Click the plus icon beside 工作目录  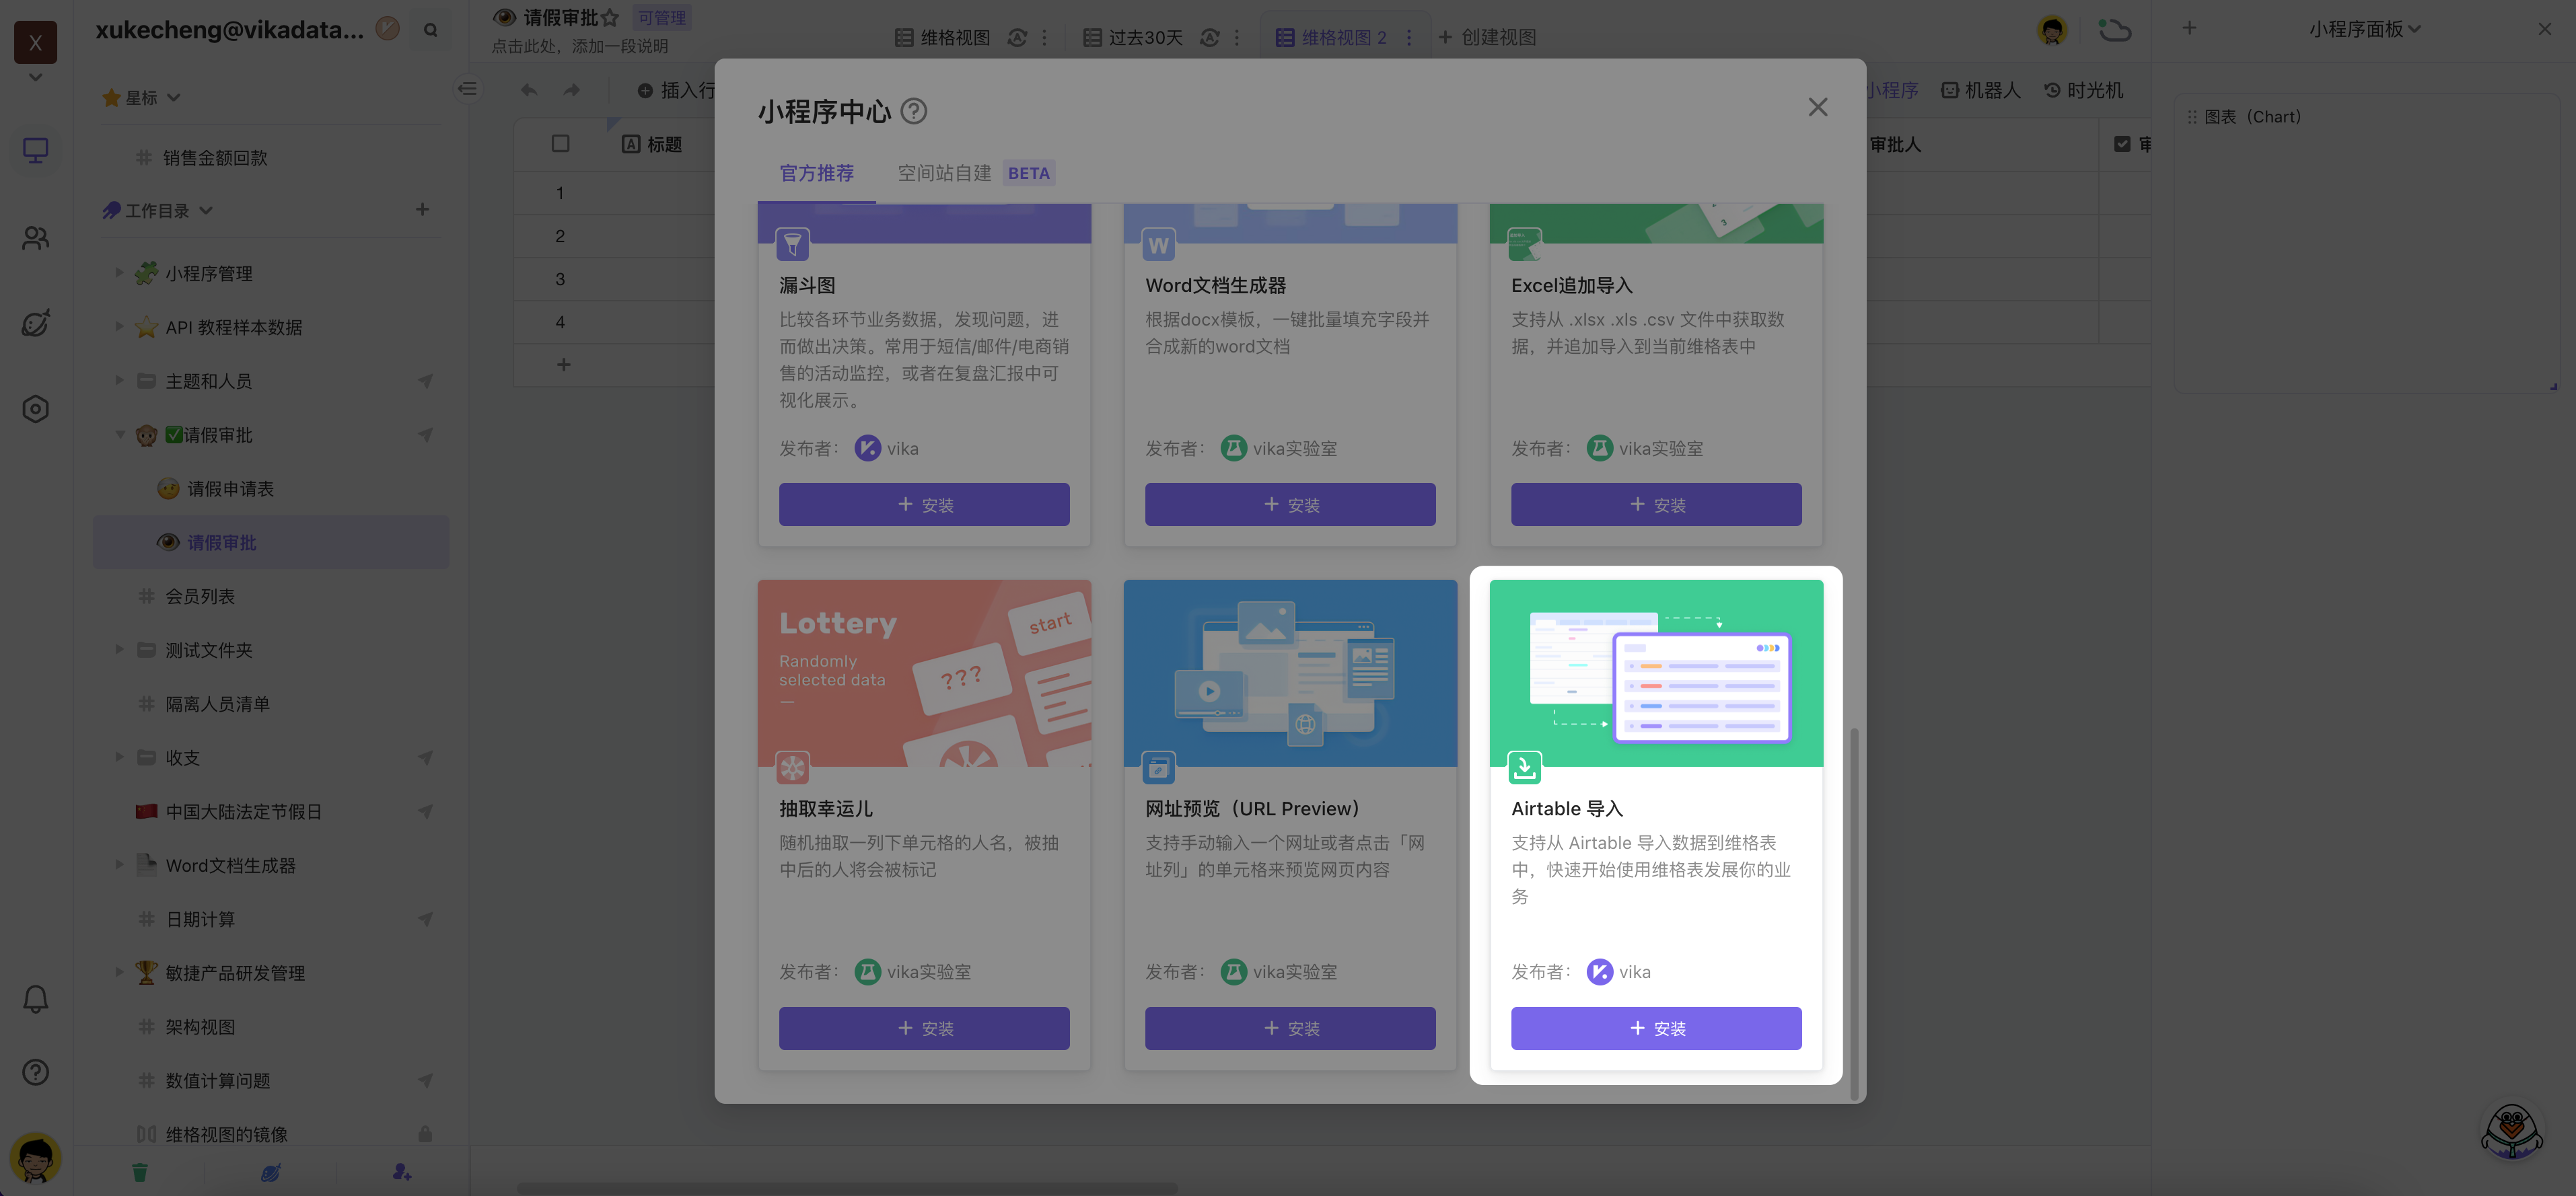[x=422, y=210]
